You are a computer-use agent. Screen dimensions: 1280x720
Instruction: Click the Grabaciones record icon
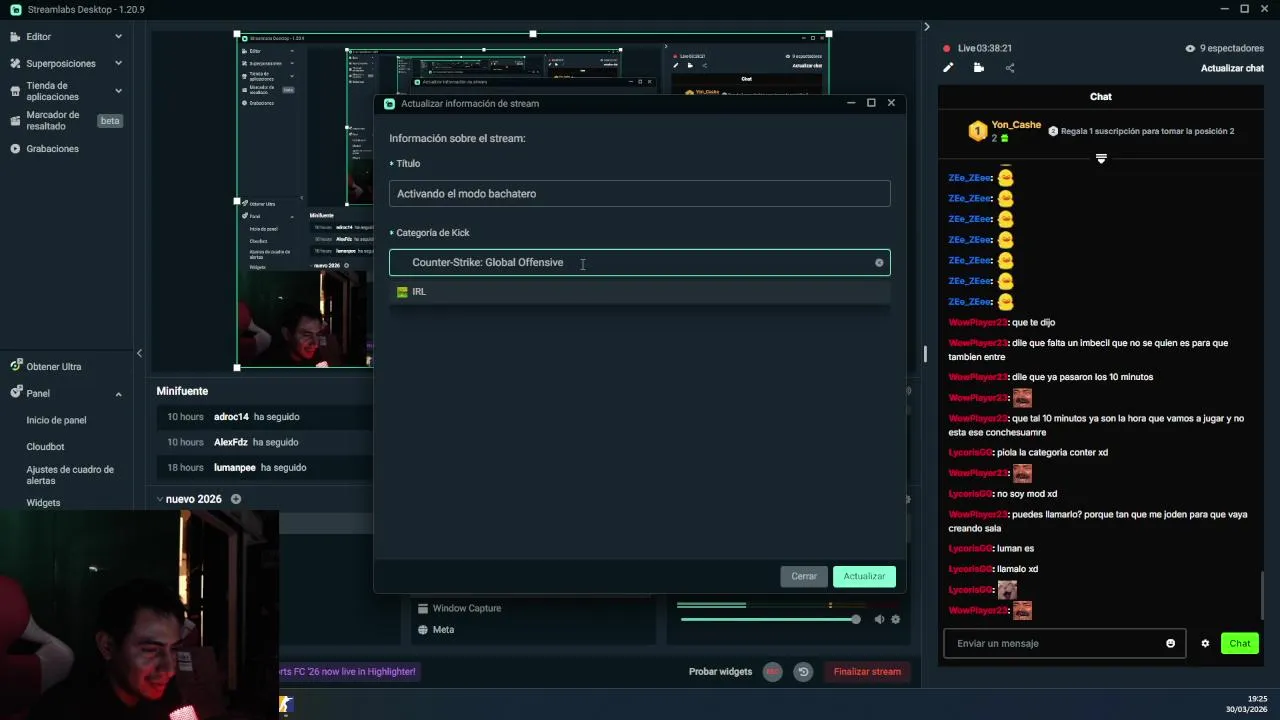[x=15, y=149]
